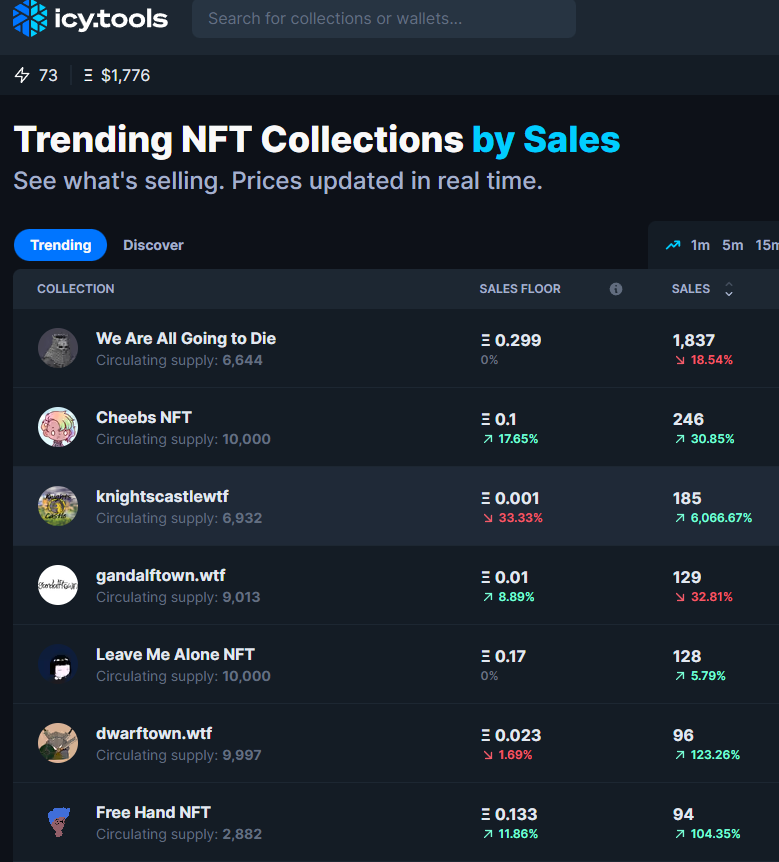Switch to the Discover tab
Screen dimensions: 779x862
[x=153, y=245]
